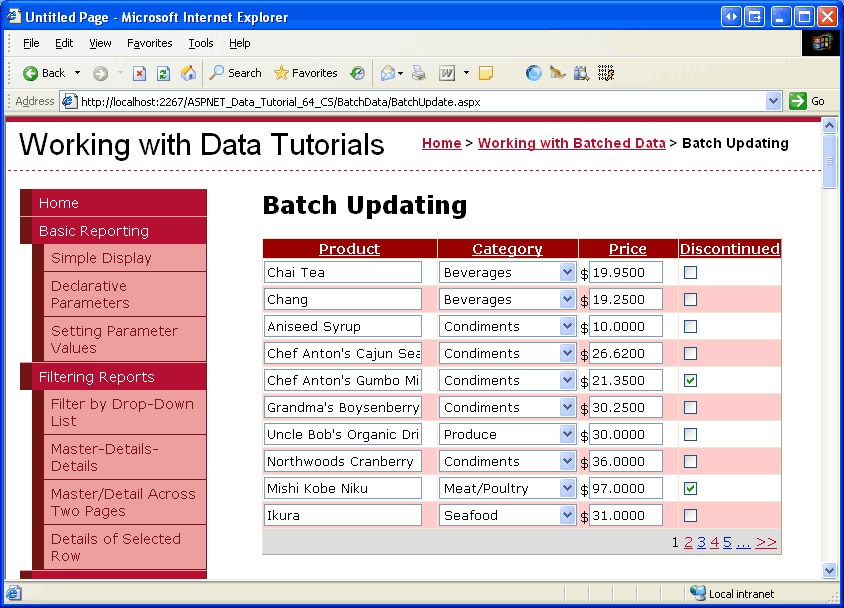Click the price field for Chang

pyautogui.click(x=625, y=299)
